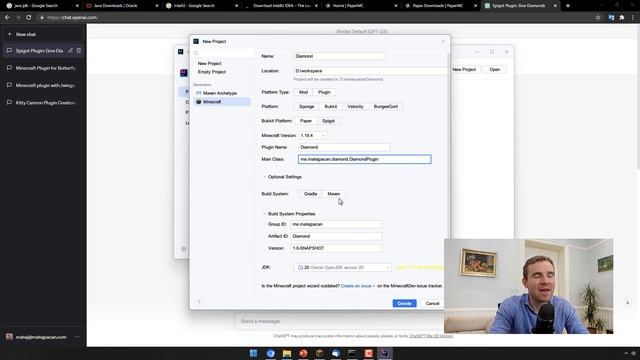Open Chrome from the taskbar
The width and height of the screenshot is (640, 360).
click(271, 353)
